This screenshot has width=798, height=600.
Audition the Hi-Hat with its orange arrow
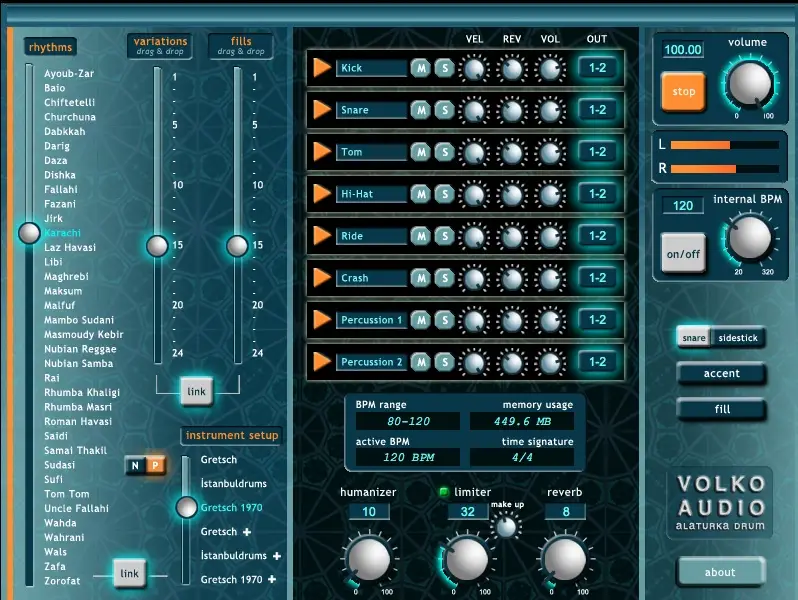tap(322, 193)
